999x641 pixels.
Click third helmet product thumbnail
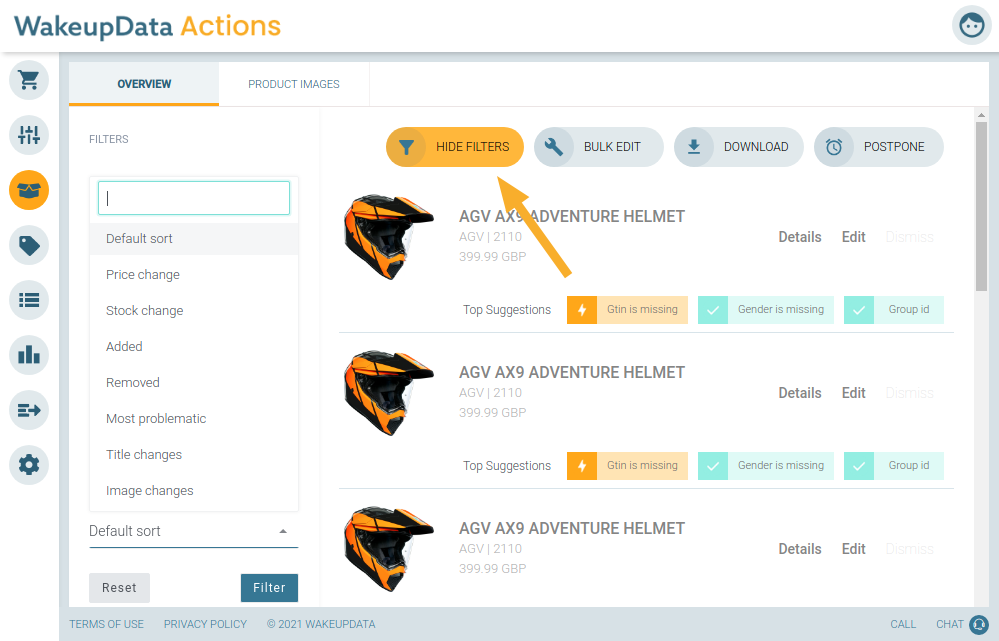pyautogui.click(x=388, y=549)
